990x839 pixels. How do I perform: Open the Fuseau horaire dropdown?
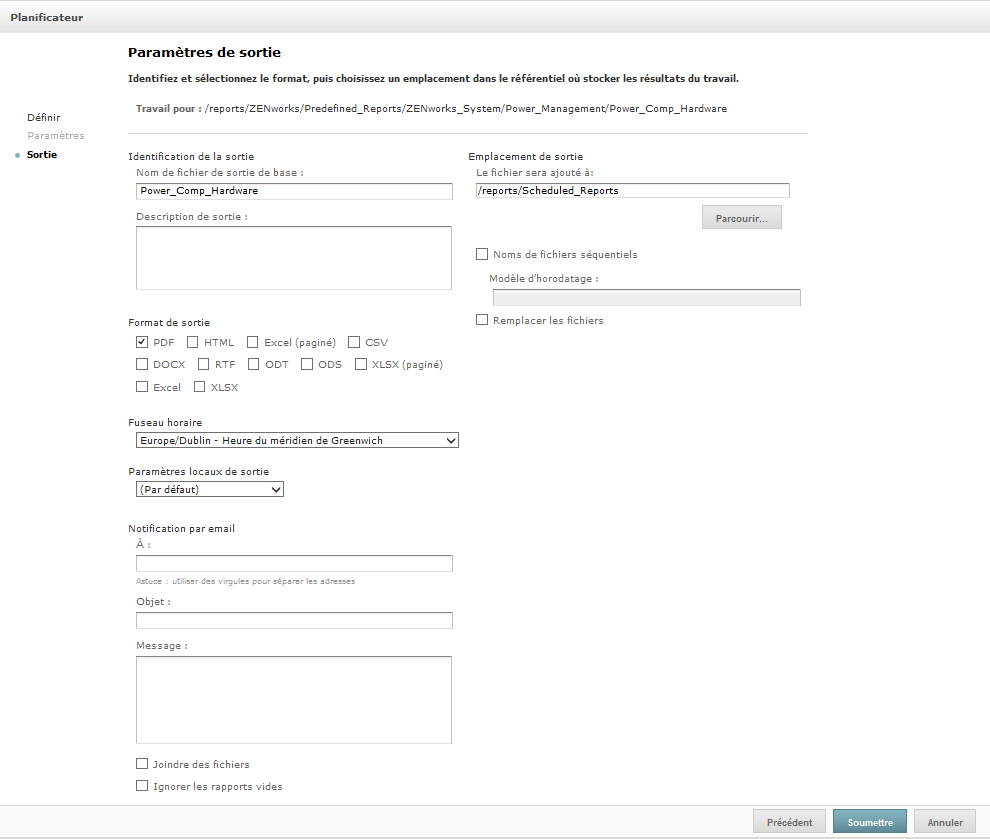click(x=297, y=440)
